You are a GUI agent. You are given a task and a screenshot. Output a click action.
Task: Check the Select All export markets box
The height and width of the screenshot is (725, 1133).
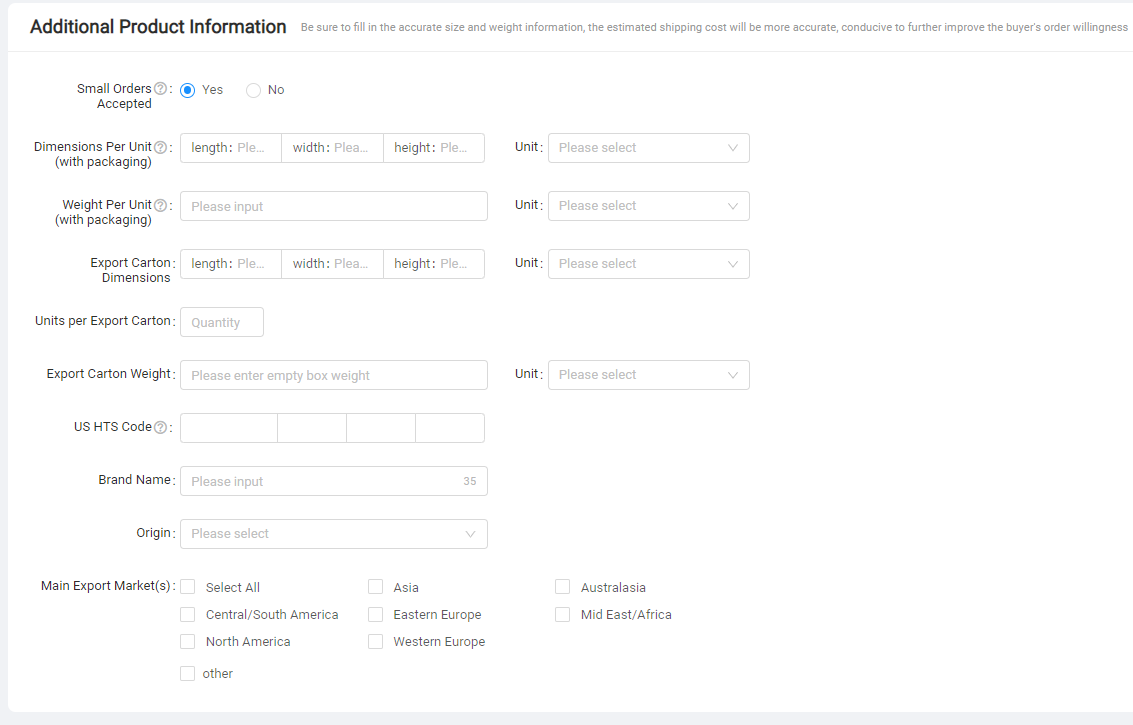[188, 587]
